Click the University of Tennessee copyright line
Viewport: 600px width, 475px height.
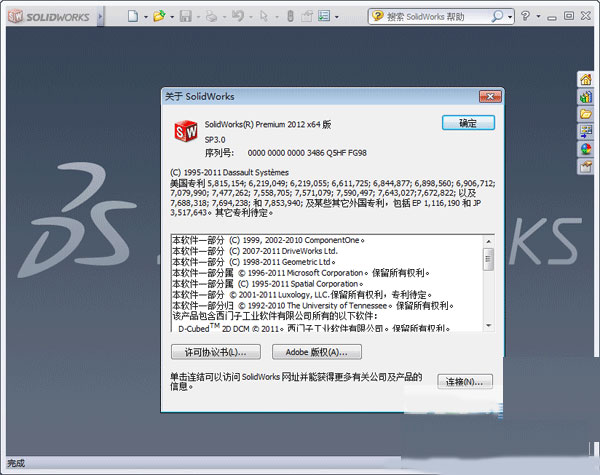pyautogui.click(x=313, y=305)
